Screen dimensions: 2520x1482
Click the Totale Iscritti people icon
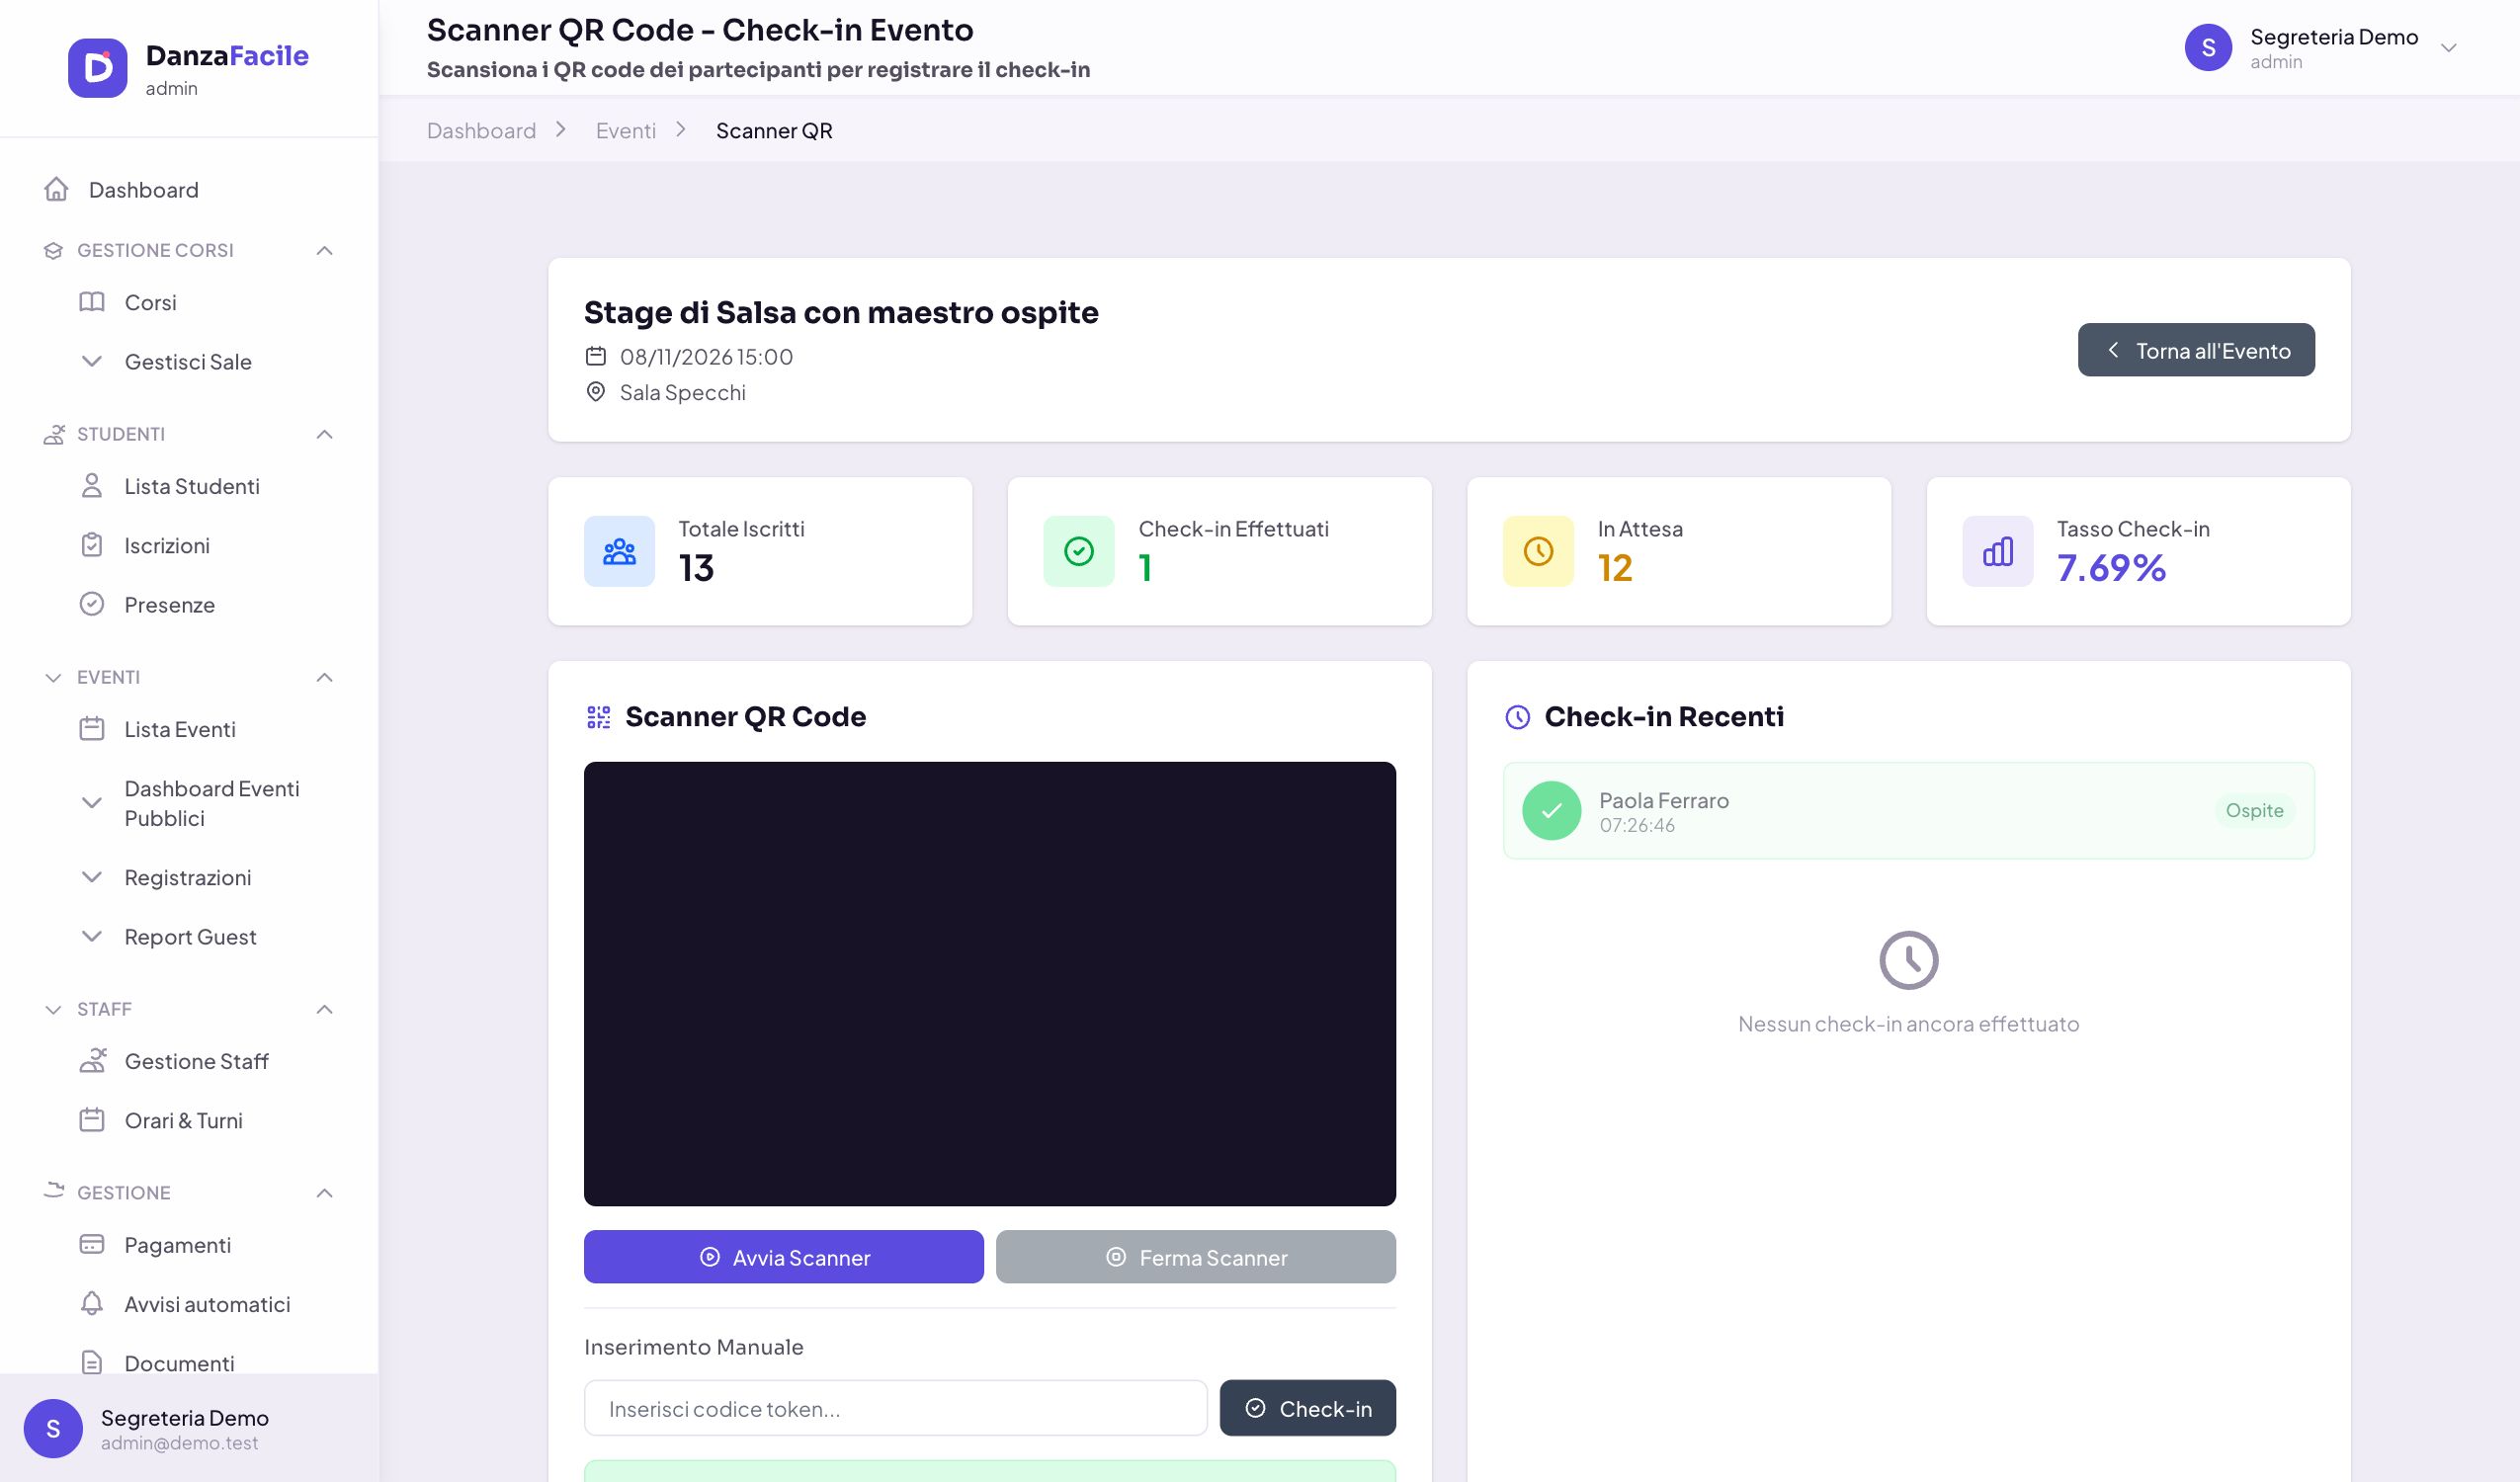[x=619, y=551]
